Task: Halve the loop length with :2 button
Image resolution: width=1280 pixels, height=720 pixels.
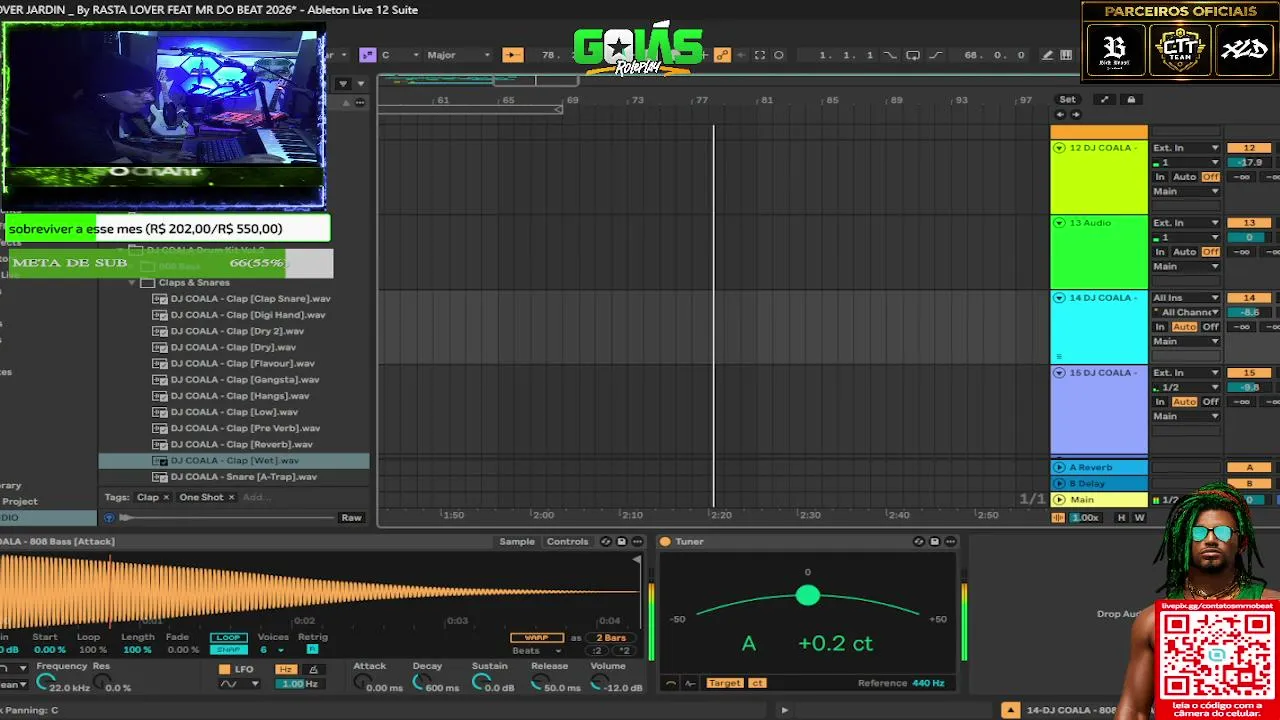Action: pos(597,650)
